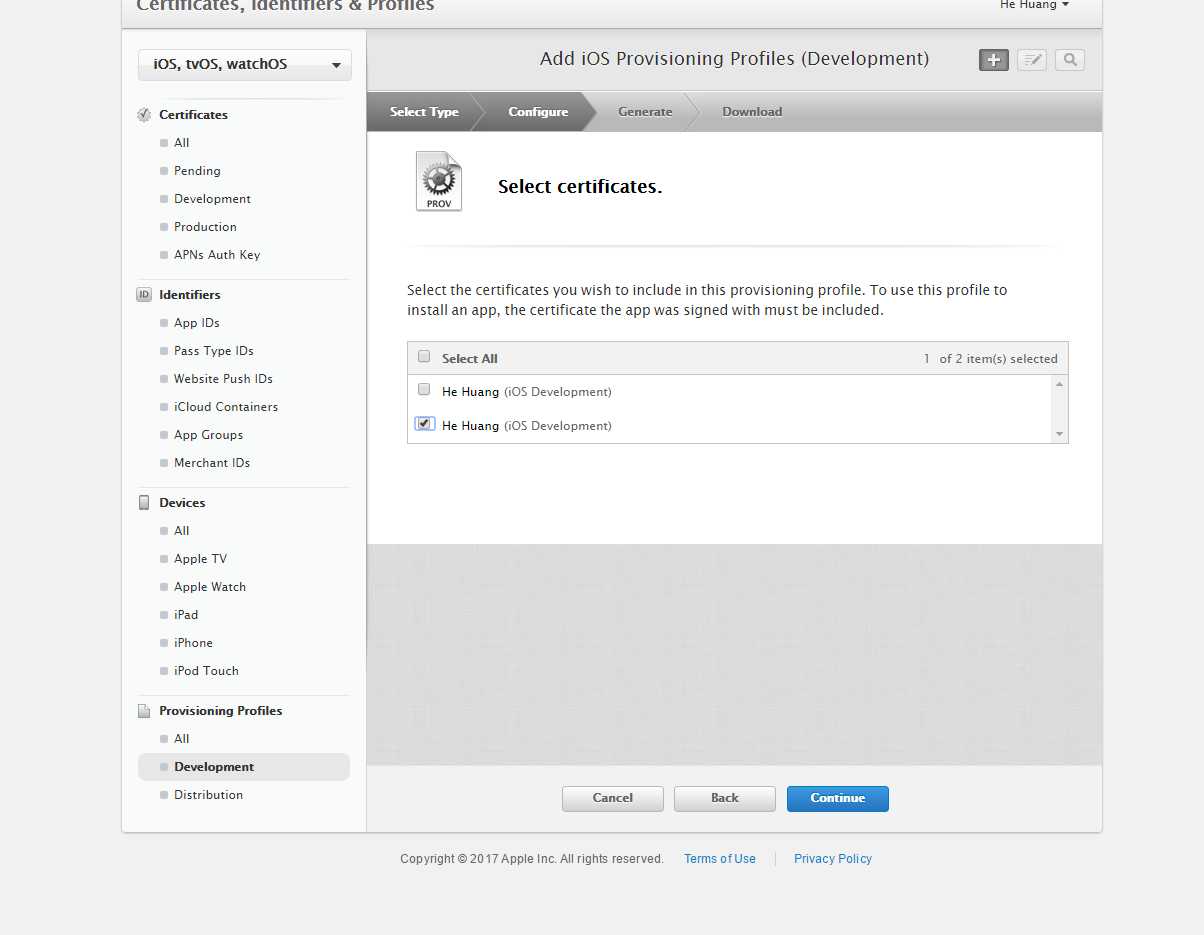Open Production certificates
1204x935 pixels.
click(205, 227)
